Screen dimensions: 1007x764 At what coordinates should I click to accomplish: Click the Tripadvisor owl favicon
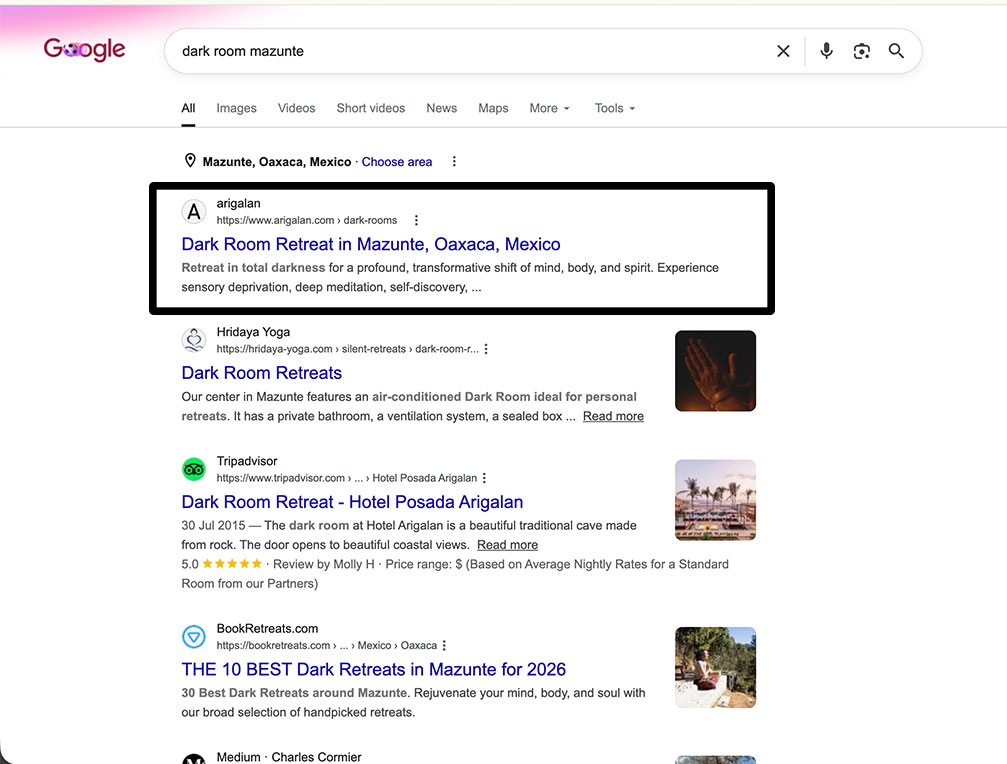pyautogui.click(x=194, y=469)
